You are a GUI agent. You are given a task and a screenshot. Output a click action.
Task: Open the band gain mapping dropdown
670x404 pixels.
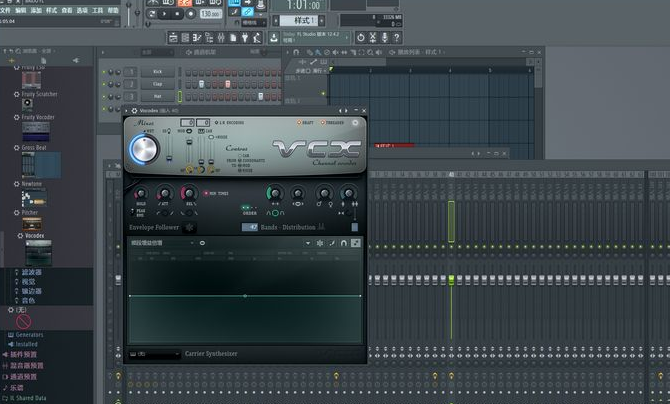pyautogui.click(x=162, y=243)
